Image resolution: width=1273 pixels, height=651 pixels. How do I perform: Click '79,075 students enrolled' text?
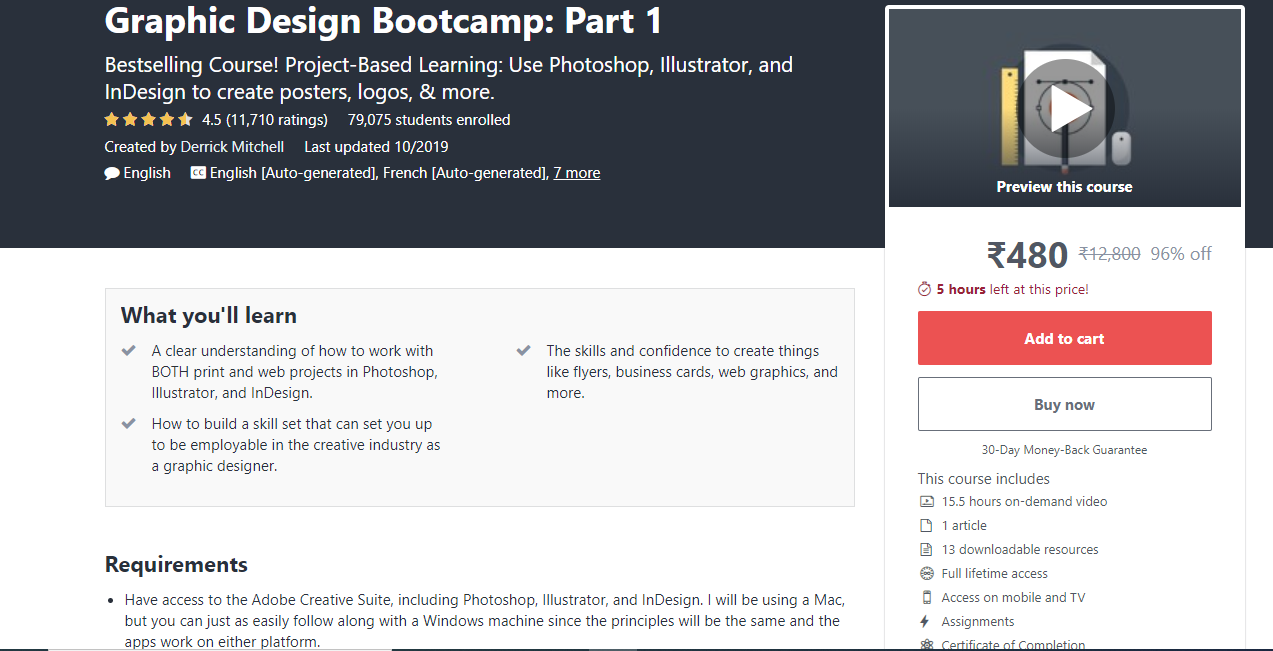pyautogui.click(x=429, y=120)
